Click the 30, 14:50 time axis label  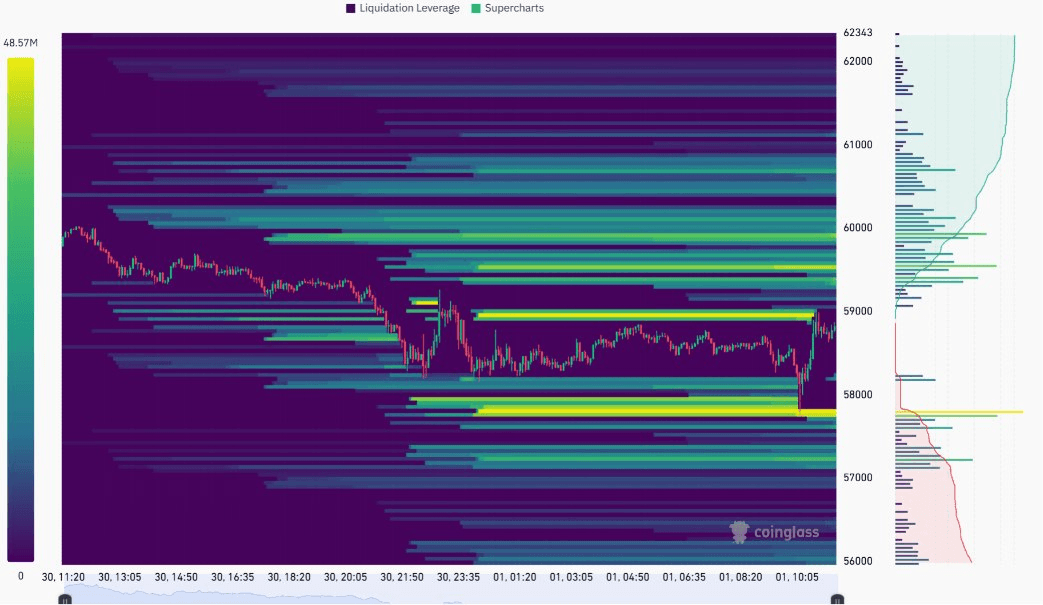tap(176, 577)
